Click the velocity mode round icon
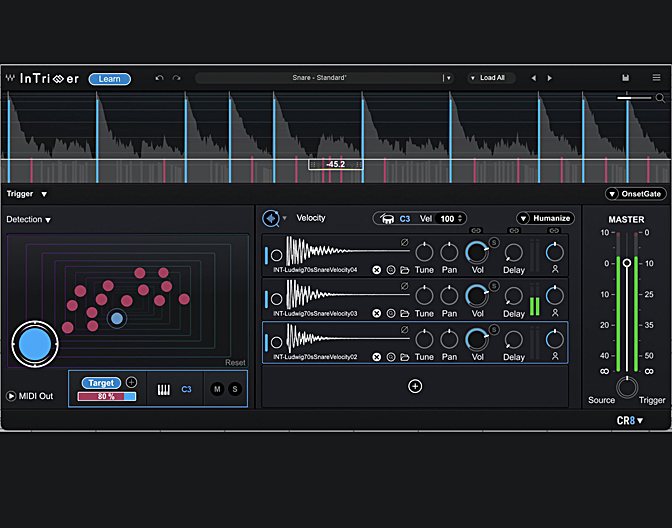Viewport: 672px width, 528px height. (x=270, y=219)
